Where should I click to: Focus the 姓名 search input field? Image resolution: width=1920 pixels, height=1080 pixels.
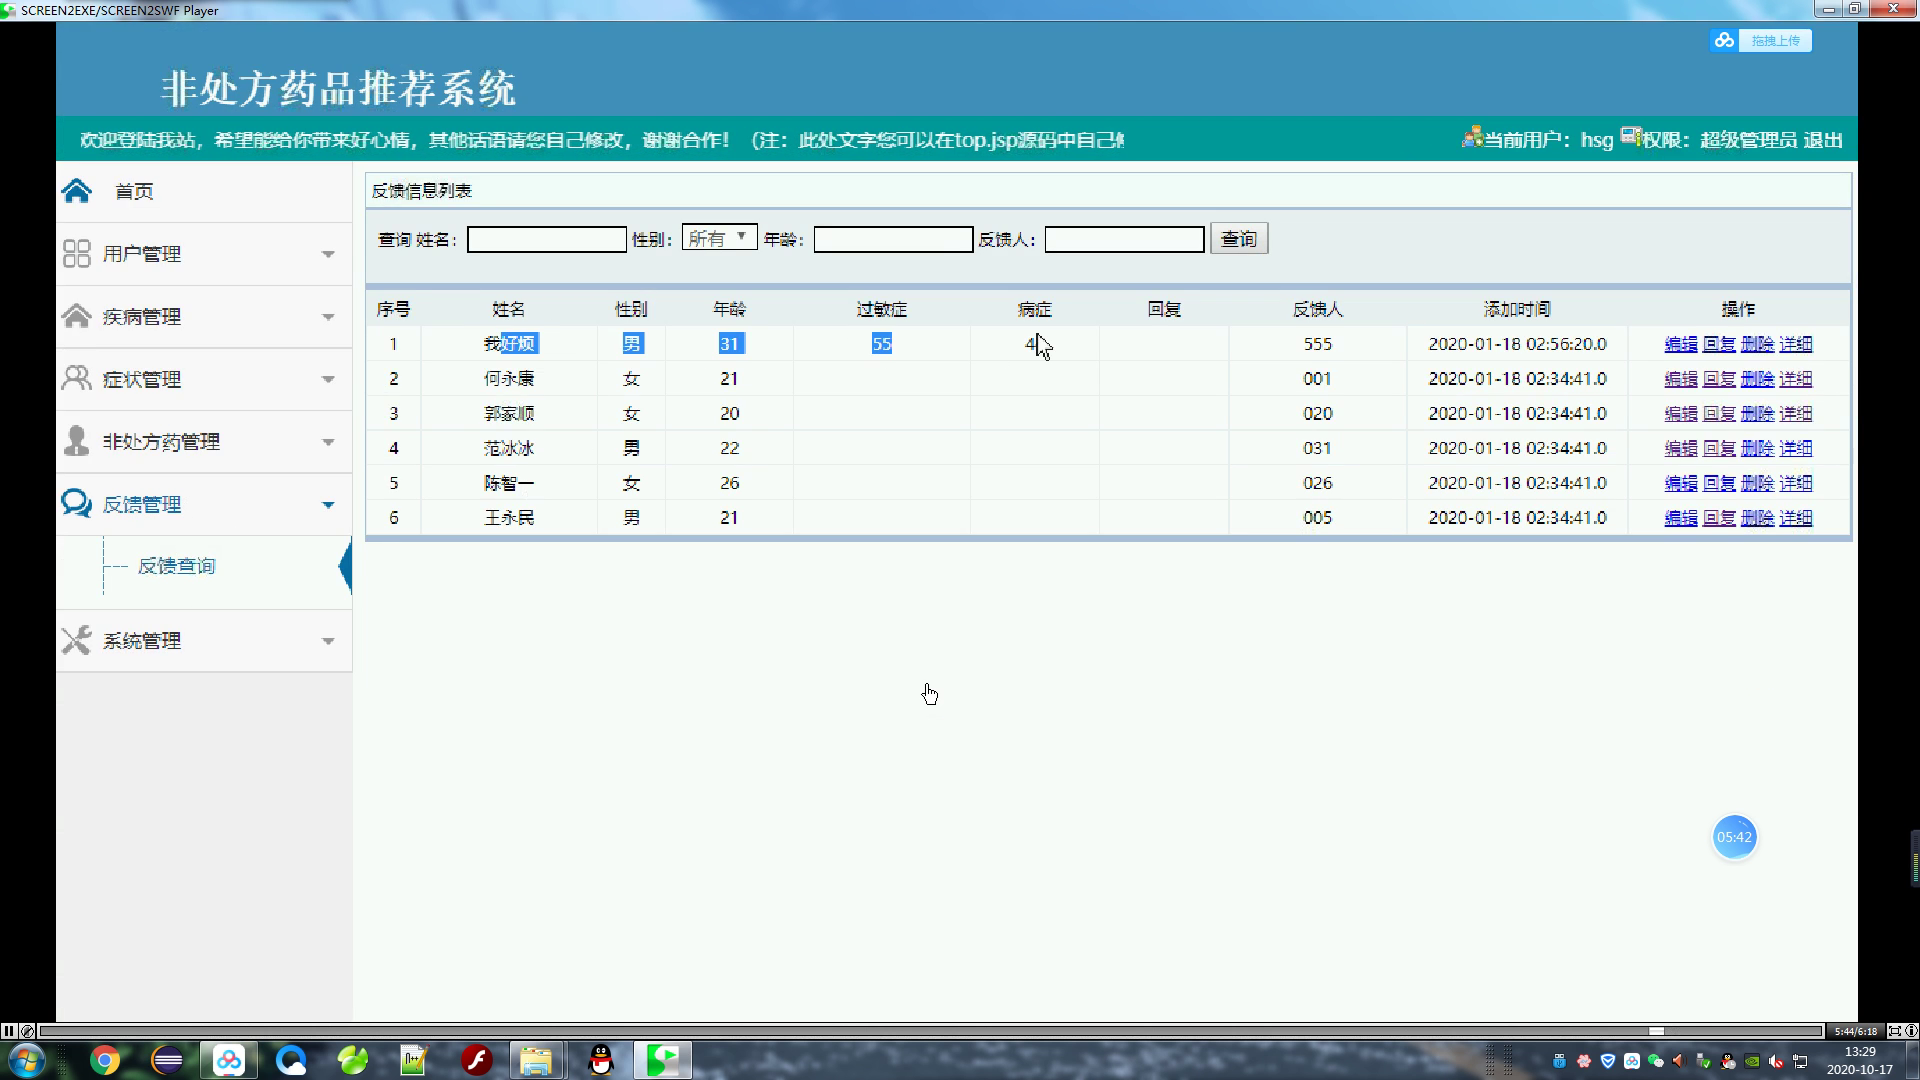tap(547, 240)
